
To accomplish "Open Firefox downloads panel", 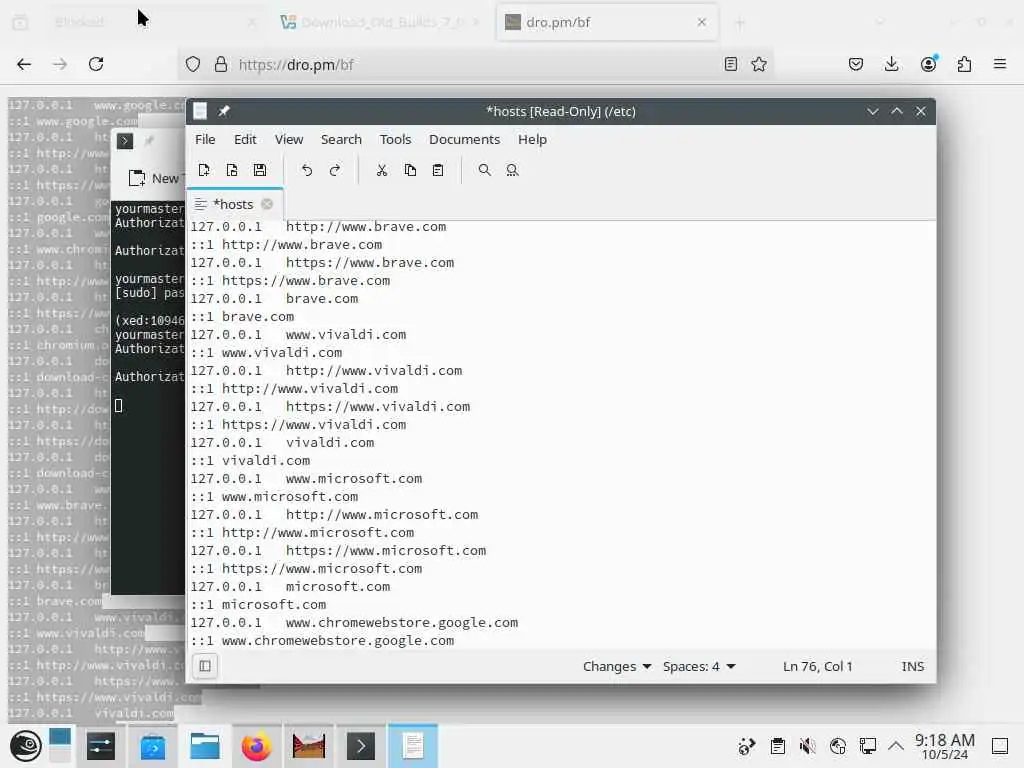I will tap(891, 64).
